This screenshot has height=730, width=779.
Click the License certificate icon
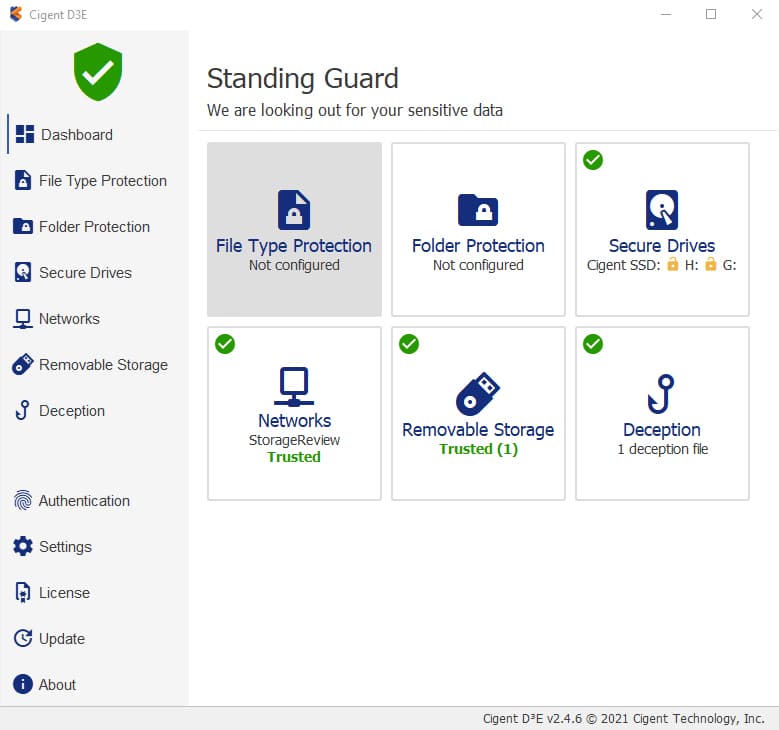click(x=23, y=592)
